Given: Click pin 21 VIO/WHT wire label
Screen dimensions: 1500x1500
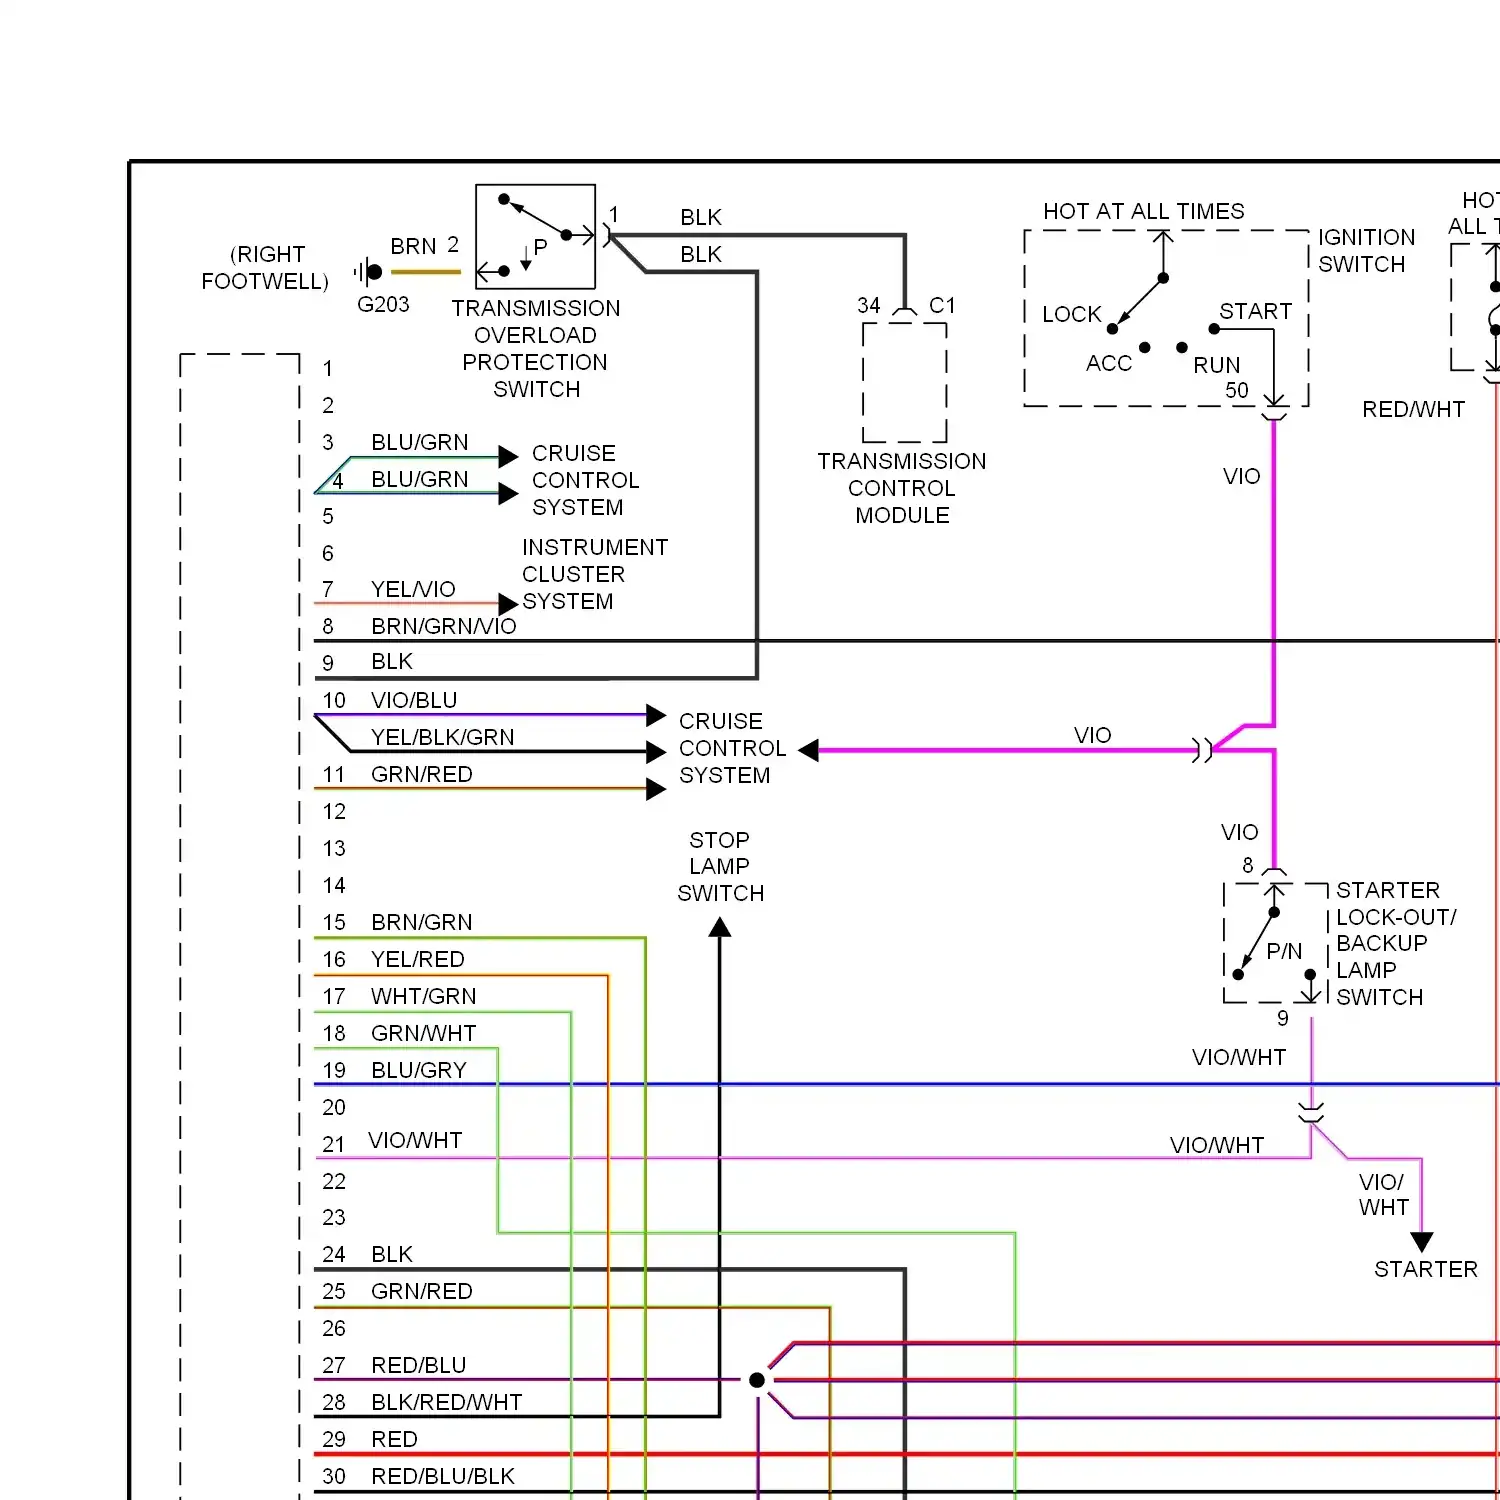Looking at the screenshot, I should click(415, 1140).
